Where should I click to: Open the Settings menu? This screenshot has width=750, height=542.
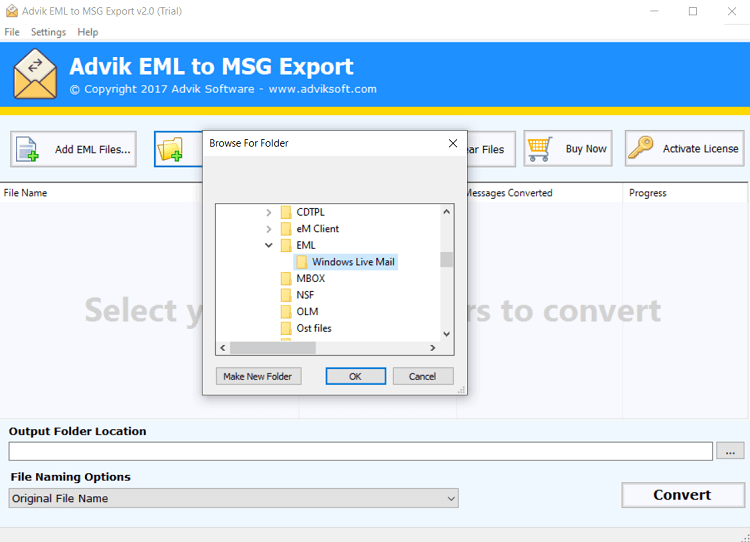coord(48,32)
